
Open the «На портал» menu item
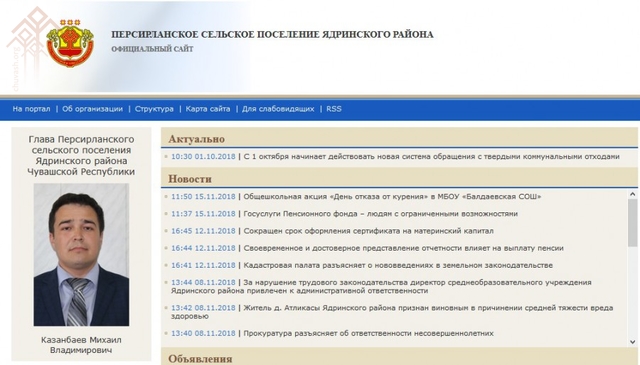click(31, 109)
